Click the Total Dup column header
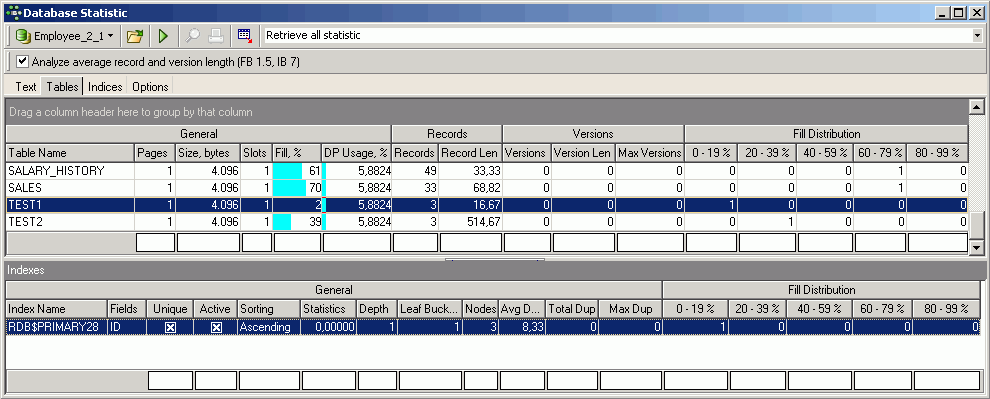Viewport: 990px width, 399px height. pyautogui.click(x=572, y=309)
